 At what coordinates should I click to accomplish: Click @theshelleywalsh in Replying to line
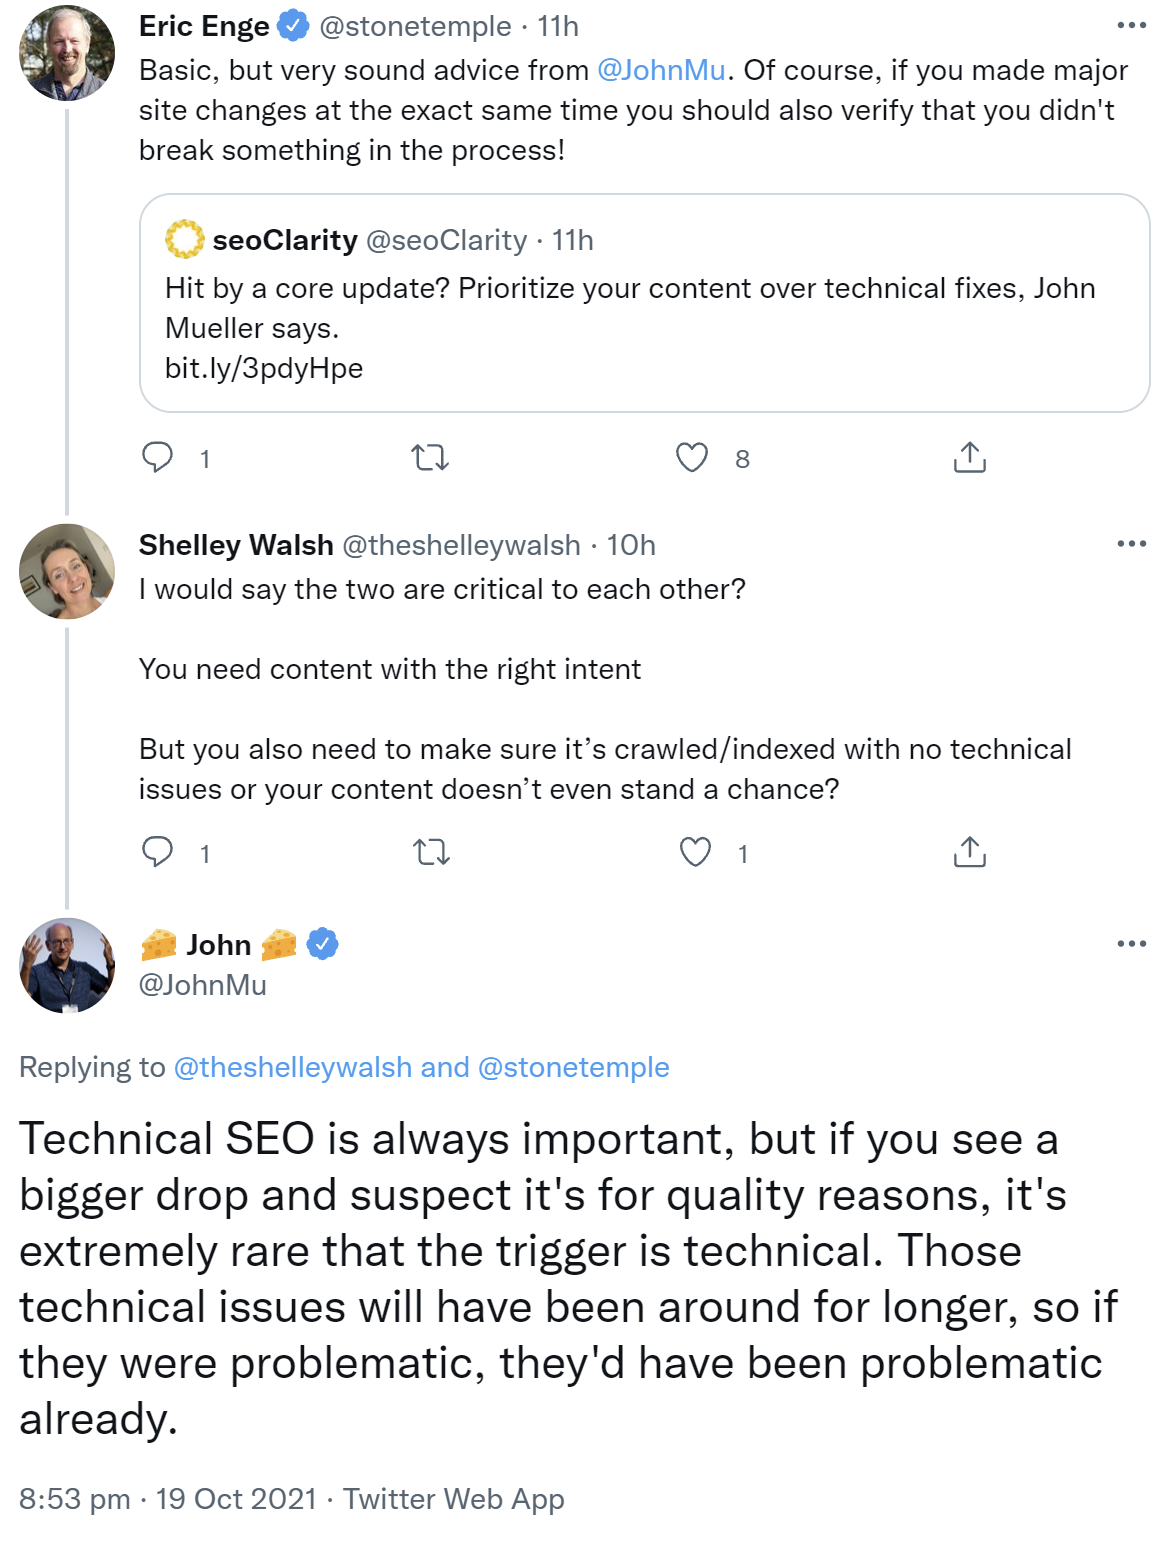pyautogui.click(x=293, y=1067)
